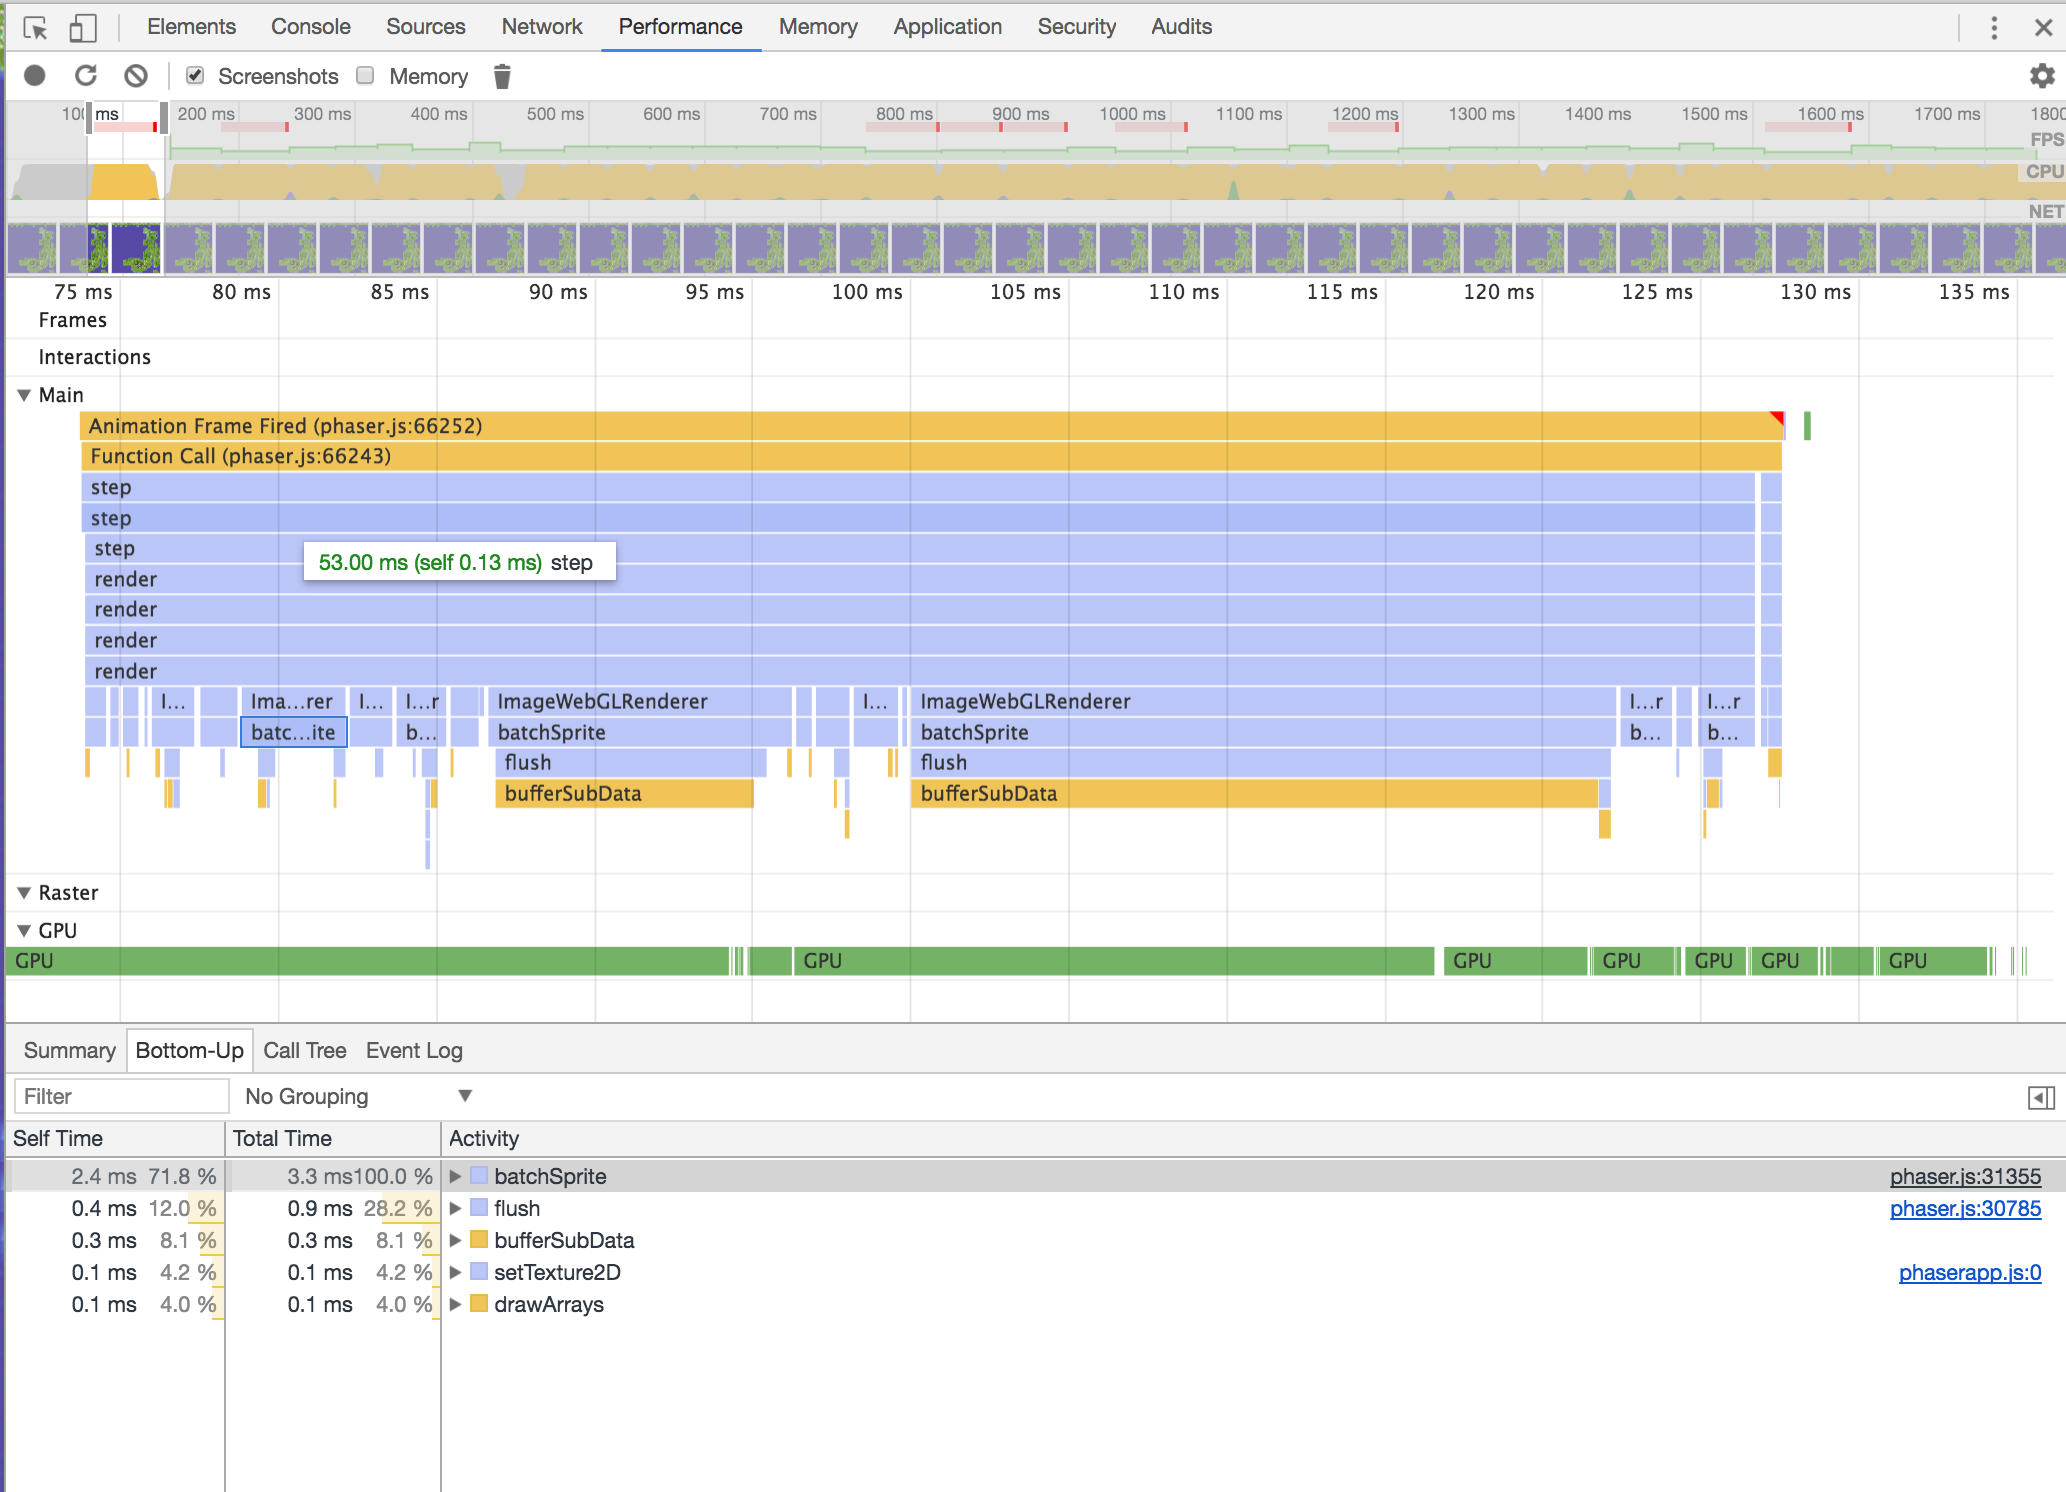Open capture settings gear icon
2066x1492 pixels.
(x=2041, y=76)
